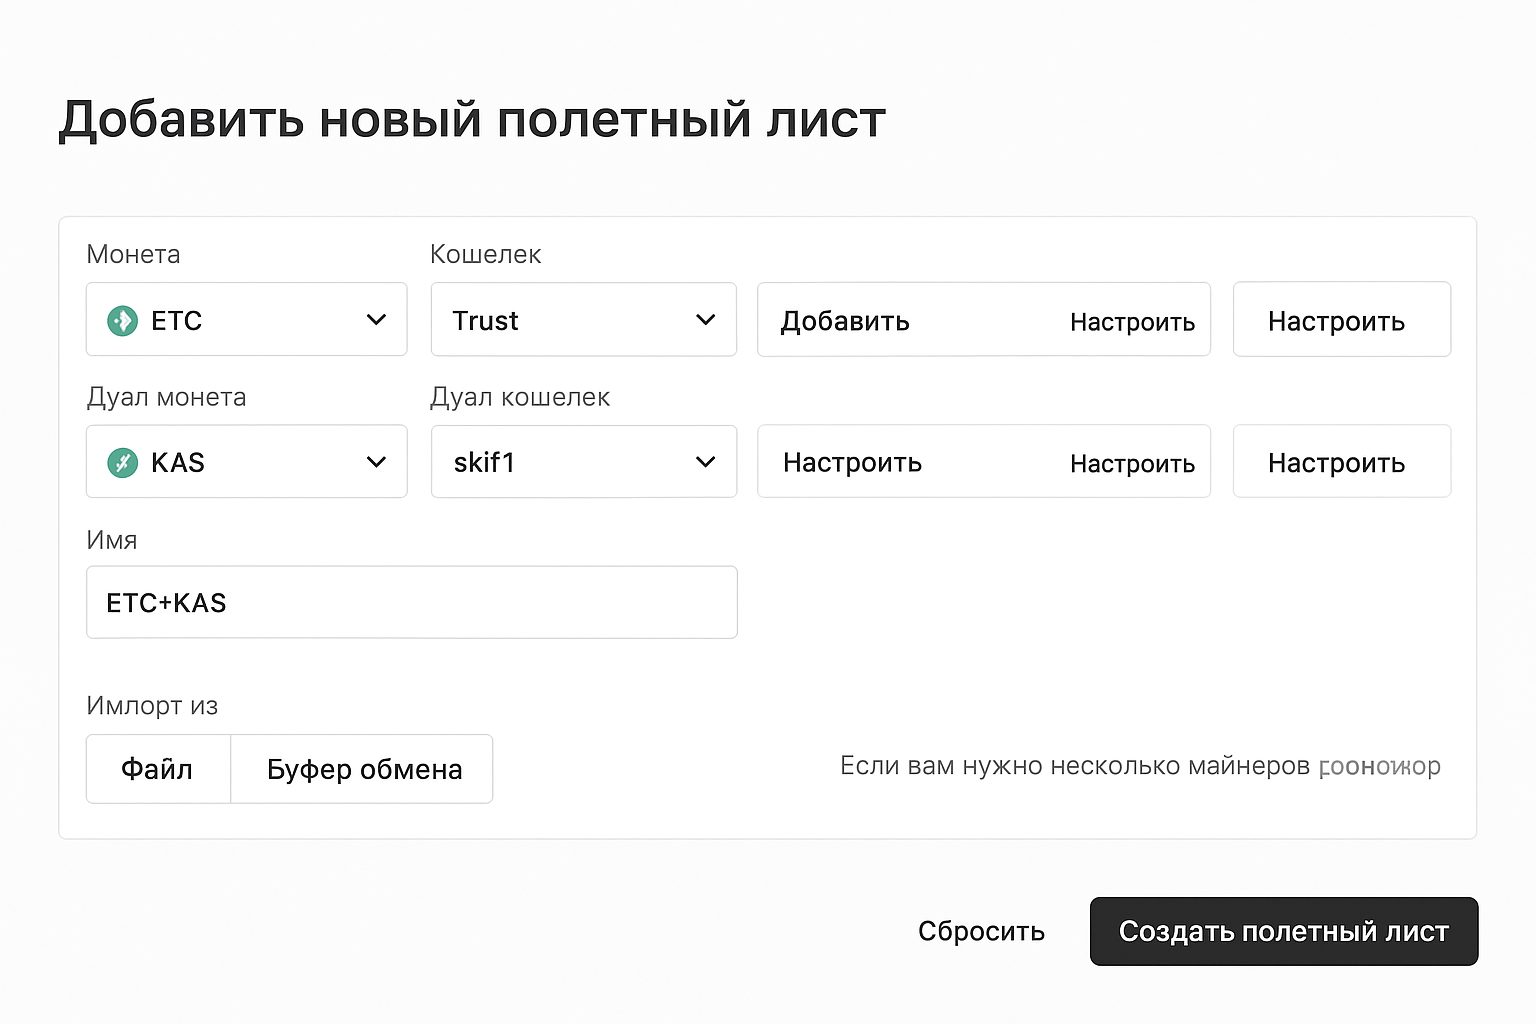This screenshot has height=1024, width=1536.
Task: Click the ETC coin icon
Action: click(x=121, y=320)
